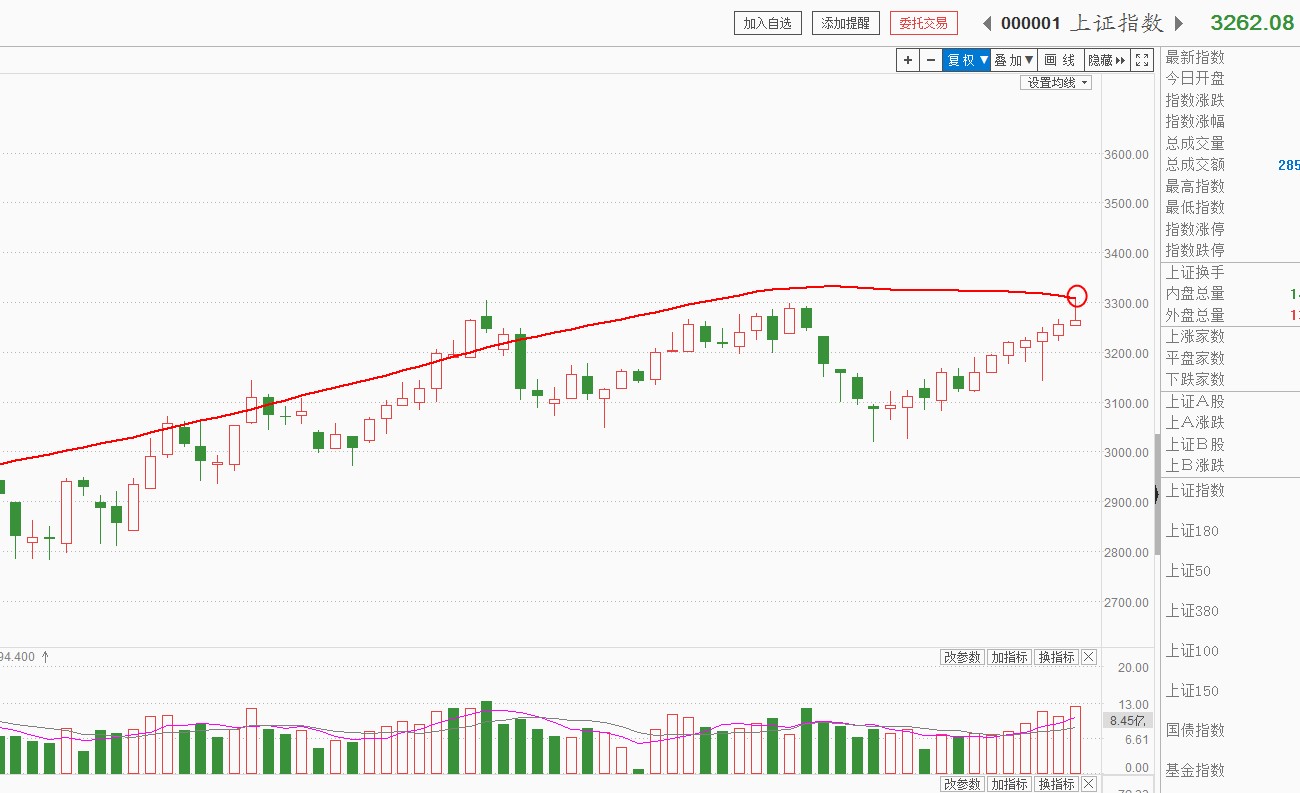
Task: Zoom in the chart with the plus button
Action: pyautogui.click(x=908, y=60)
